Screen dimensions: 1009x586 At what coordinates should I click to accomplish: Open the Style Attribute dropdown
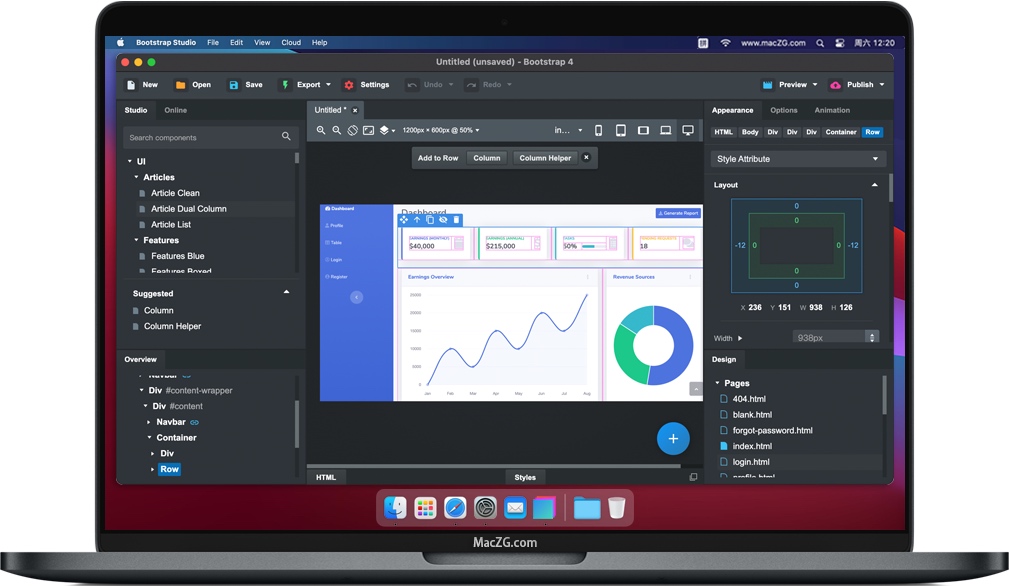[798, 158]
